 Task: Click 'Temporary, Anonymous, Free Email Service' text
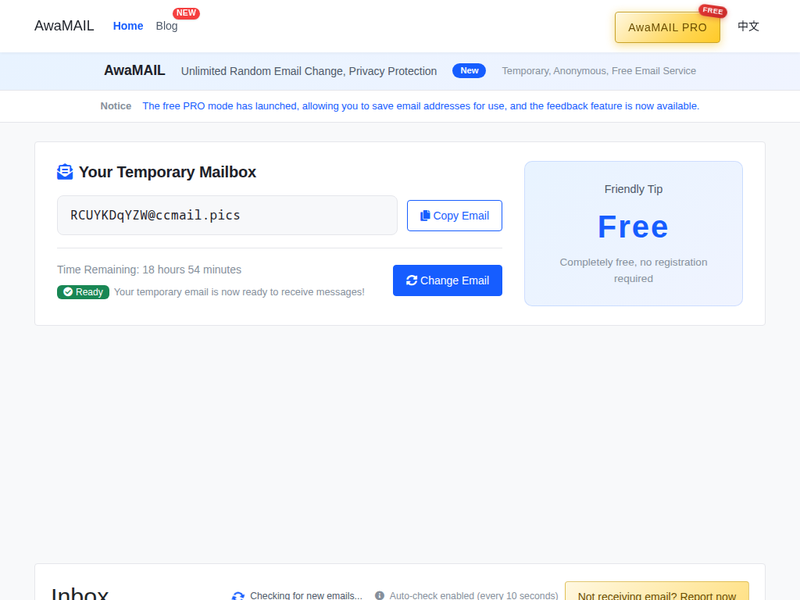coord(598,71)
